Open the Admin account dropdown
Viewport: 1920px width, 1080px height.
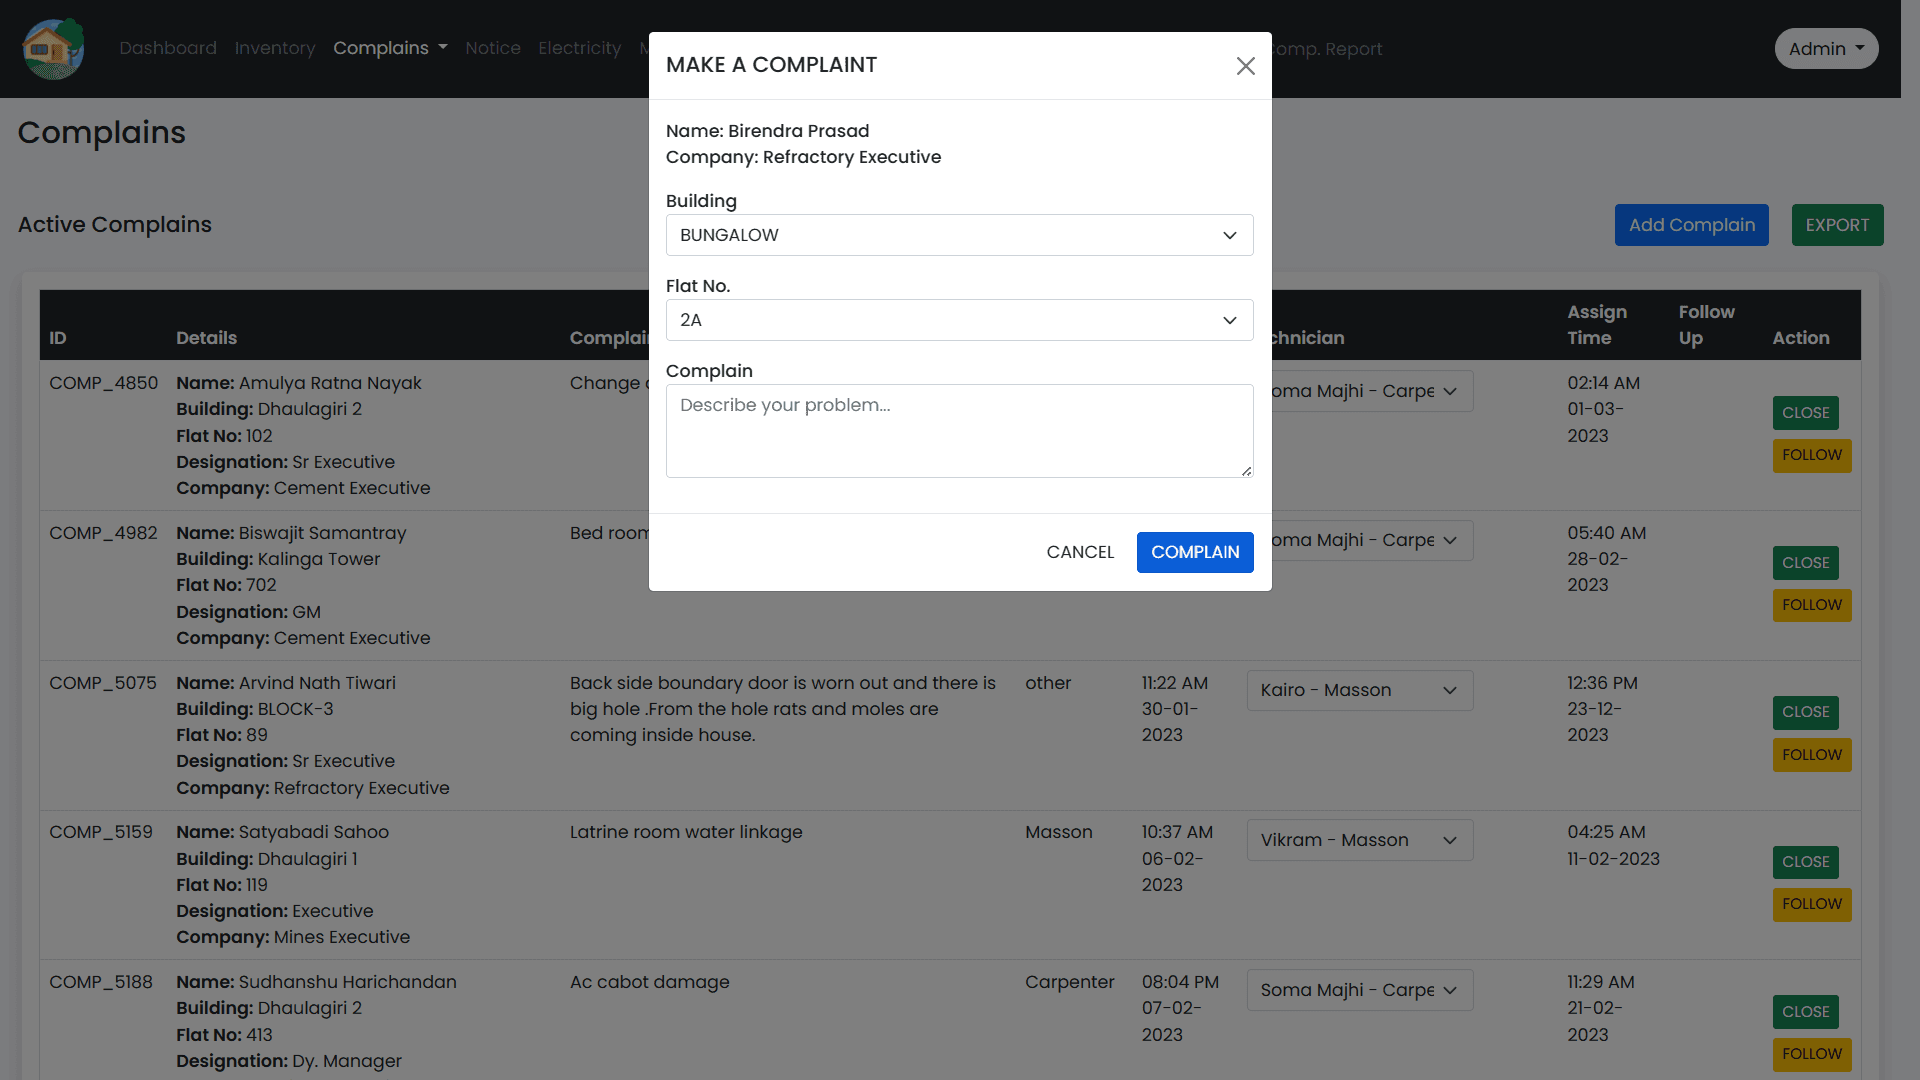point(1825,48)
